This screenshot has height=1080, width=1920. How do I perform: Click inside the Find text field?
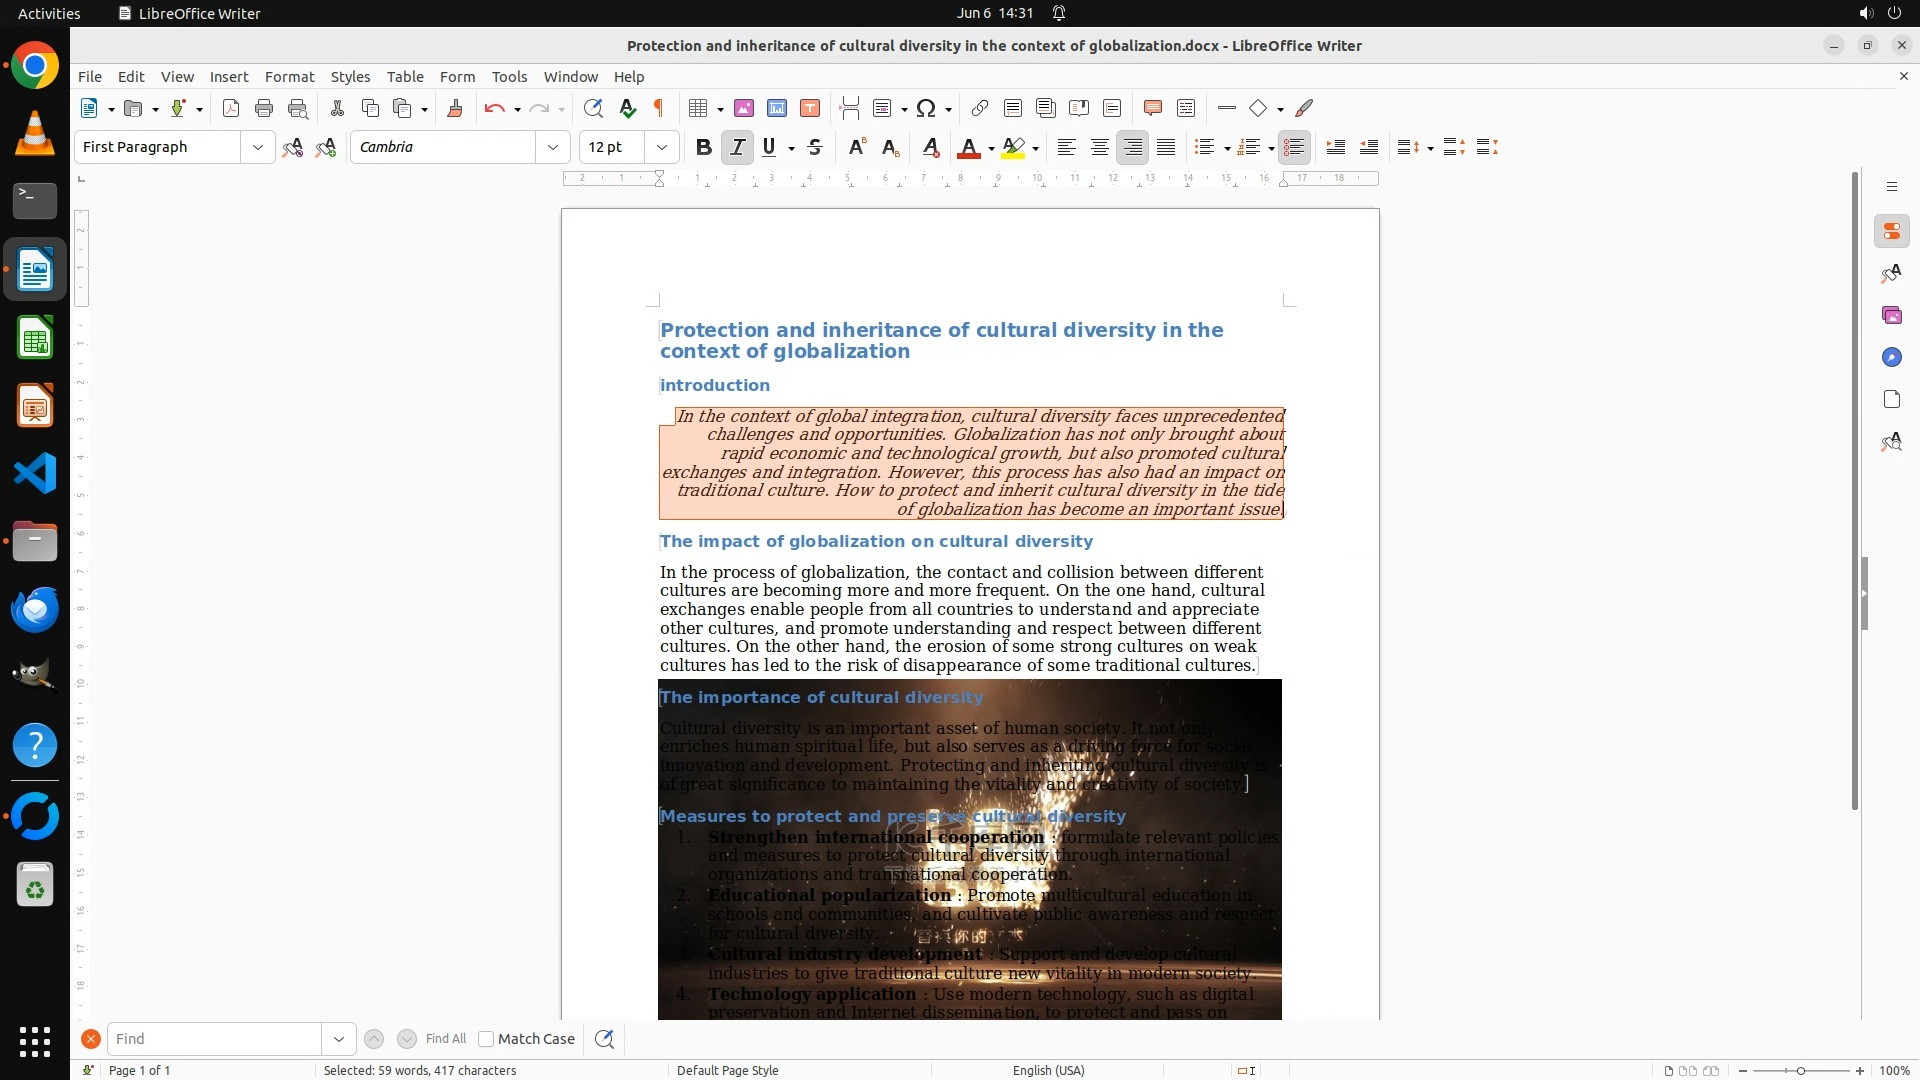214,1039
